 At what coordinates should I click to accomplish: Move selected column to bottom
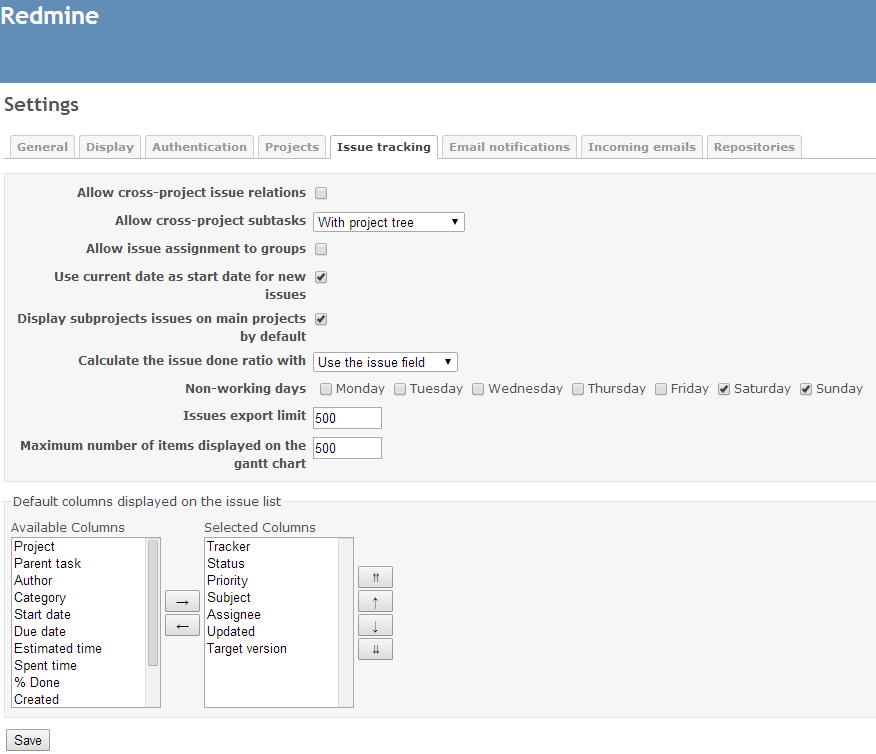(x=375, y=650)
